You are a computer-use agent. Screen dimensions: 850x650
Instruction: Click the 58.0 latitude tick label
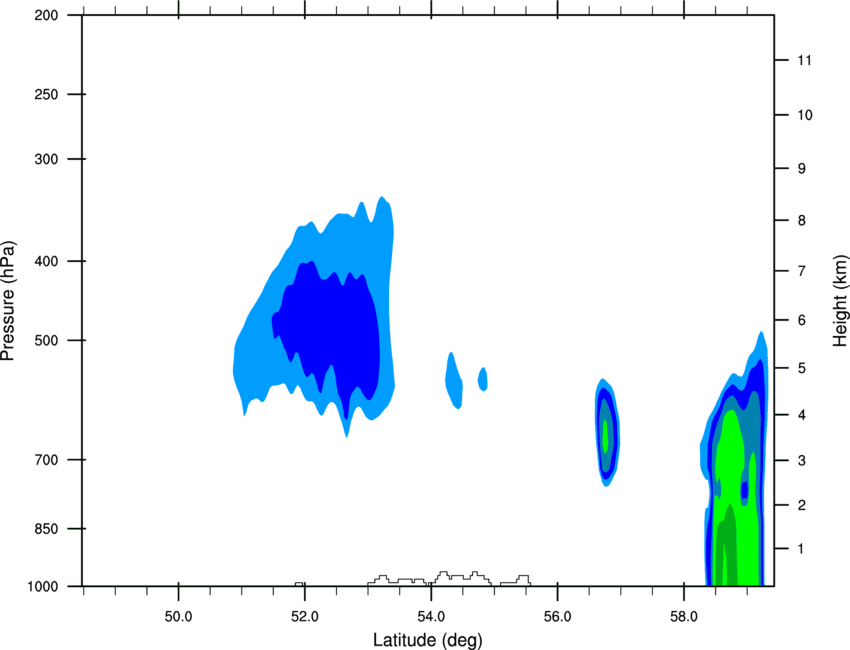(x=684, y=617)
